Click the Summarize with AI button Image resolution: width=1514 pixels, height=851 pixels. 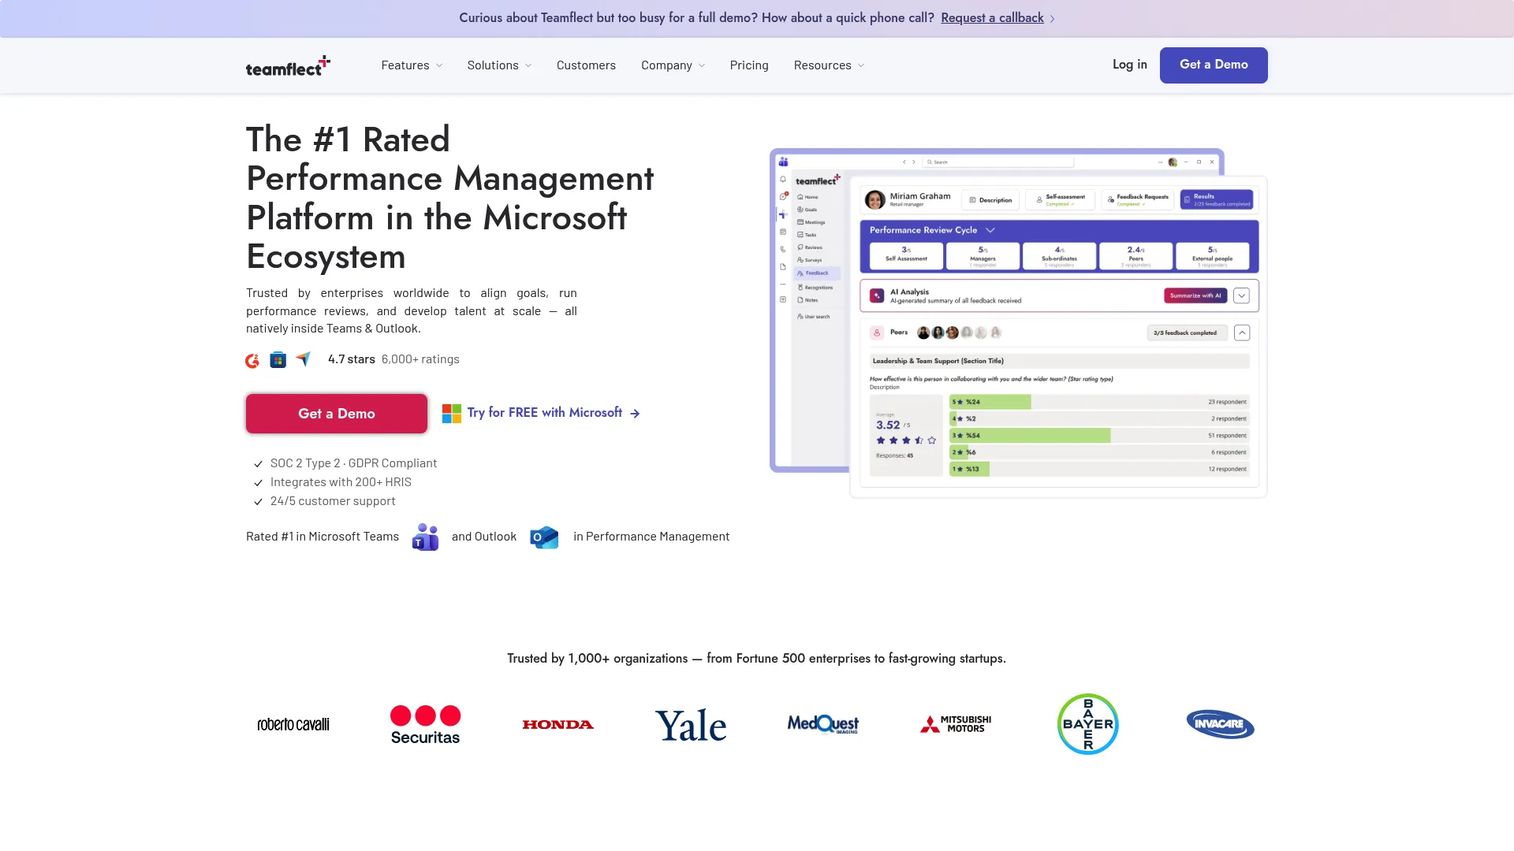tap(1195, 296)
